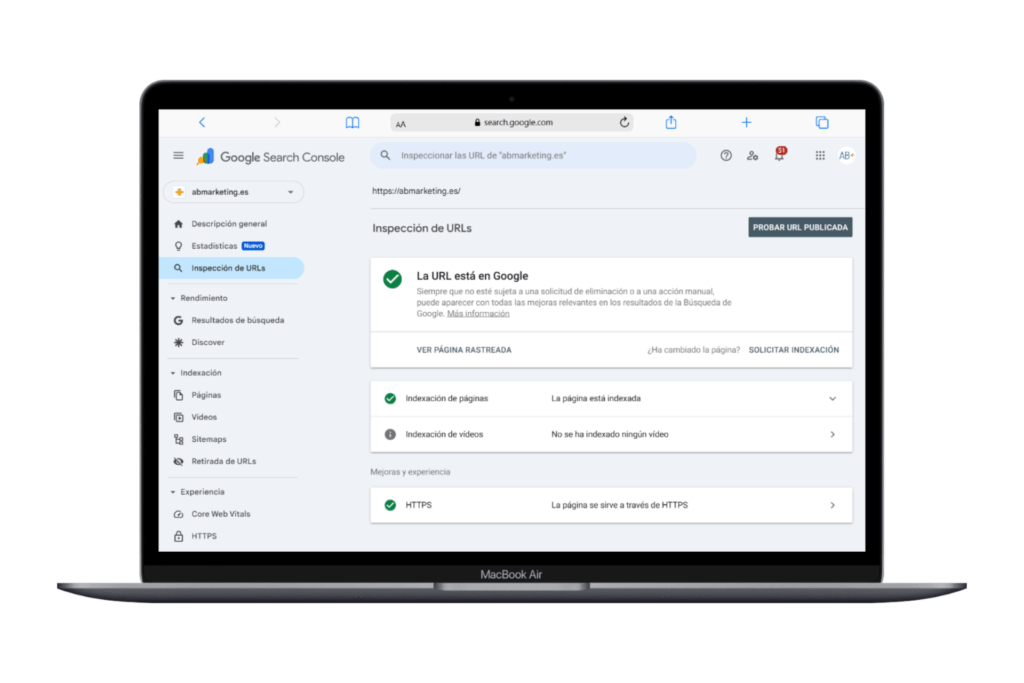Click the address bar showing search.google.com
Image resolution: width=1024 pixels, height=683 pixels.
(511, 122)
